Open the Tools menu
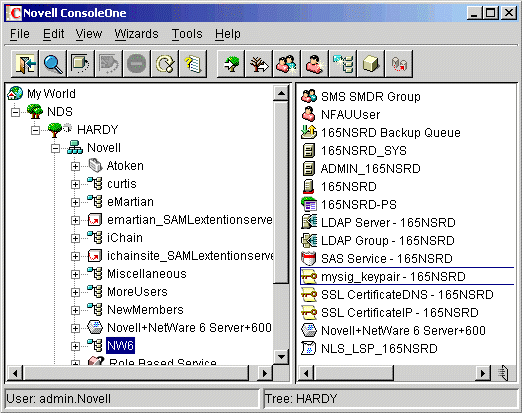The width and height of the screenshot is (522, 413). (187, 34)
